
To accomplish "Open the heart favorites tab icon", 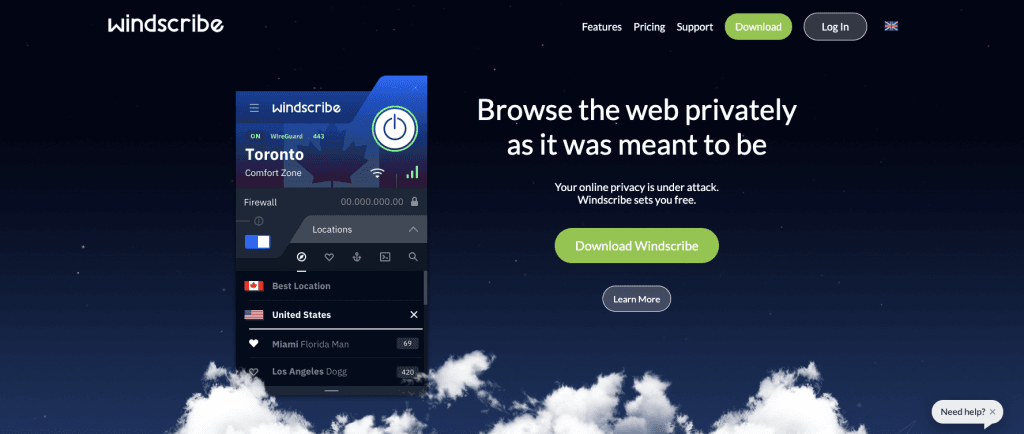I will point(329,257).
